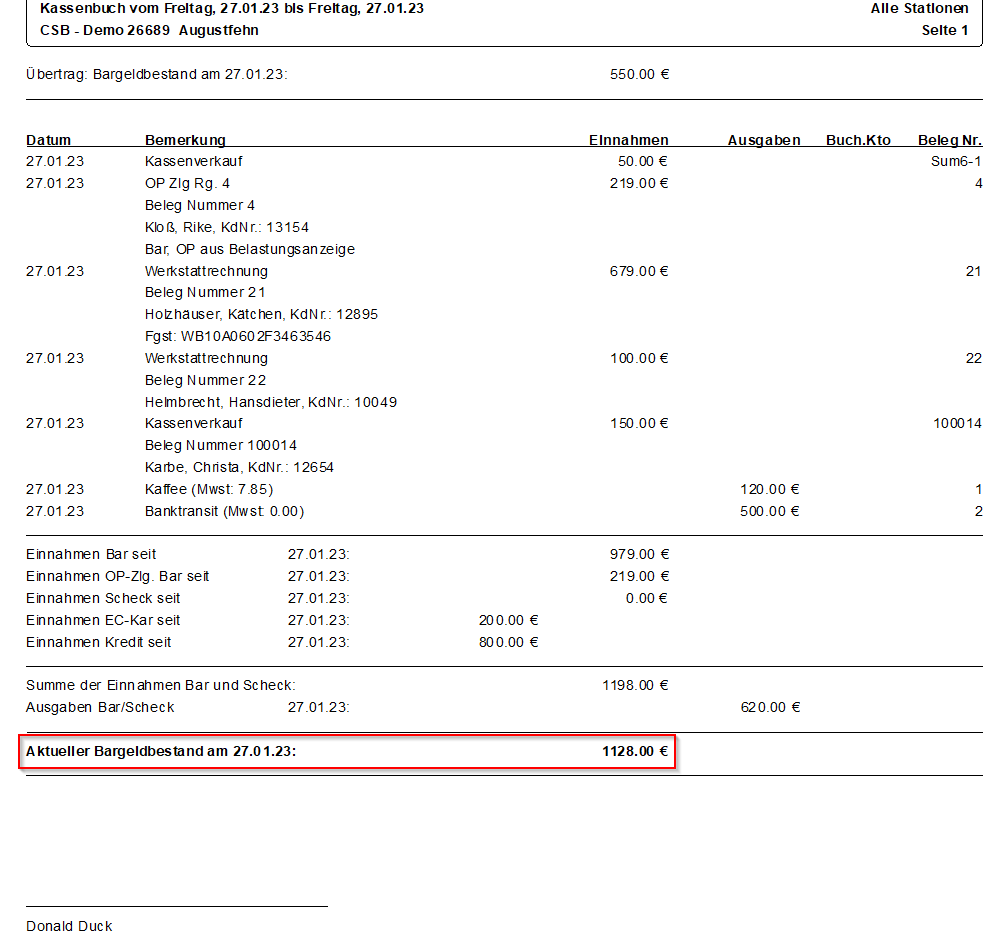Click the 'Ausgaben' column header
This screenshot has height=946, width=1004.
click(764, 140)
